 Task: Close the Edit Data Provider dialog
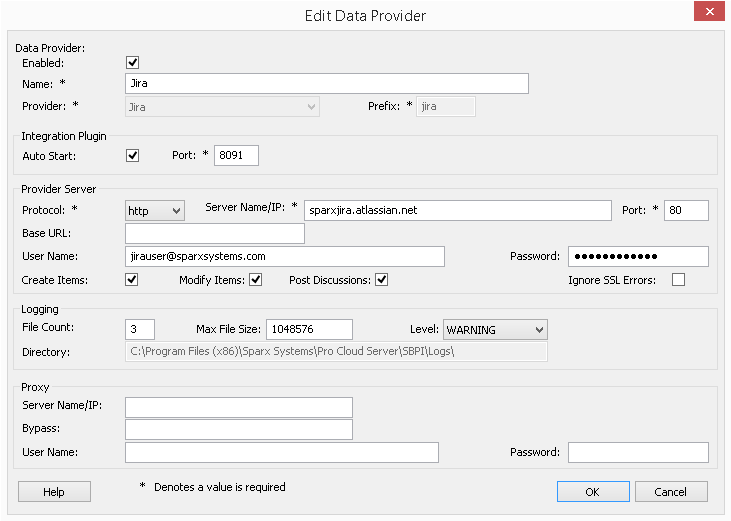(x=708, y=12)
